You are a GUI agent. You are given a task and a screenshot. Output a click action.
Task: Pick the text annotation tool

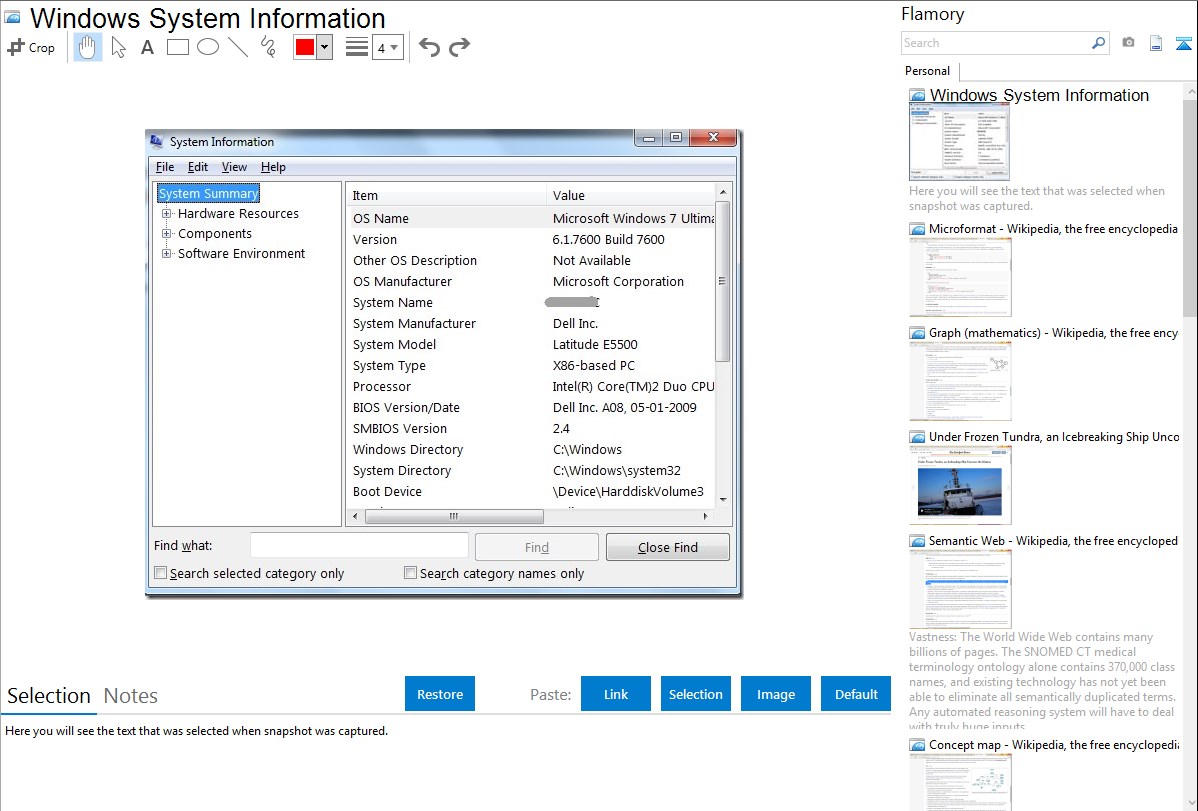pos(147,47)
